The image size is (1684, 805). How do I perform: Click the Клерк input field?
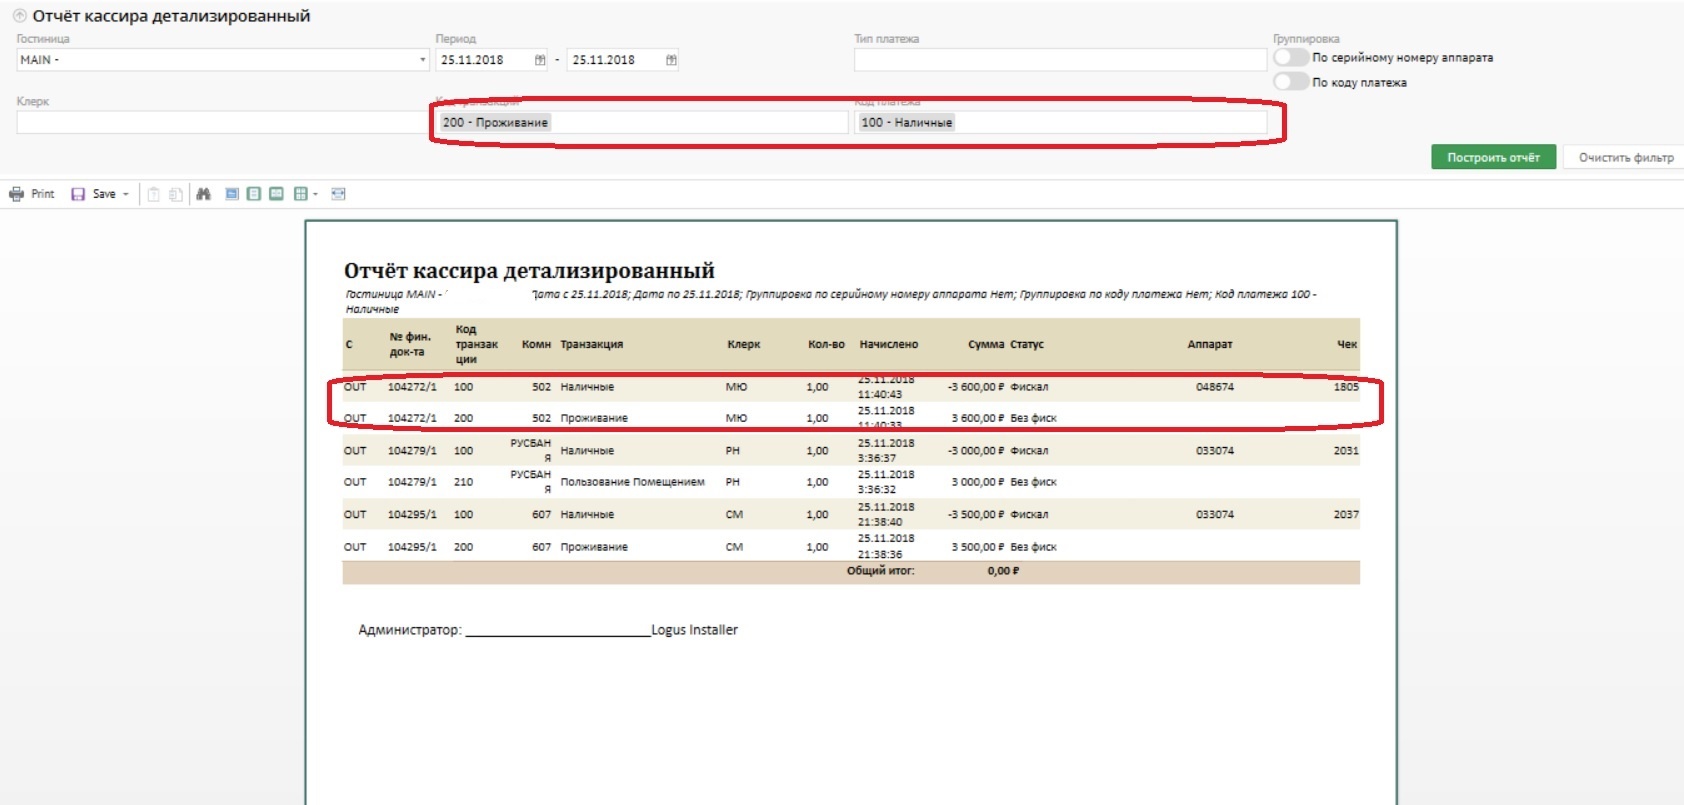click(x=220, y=122)
